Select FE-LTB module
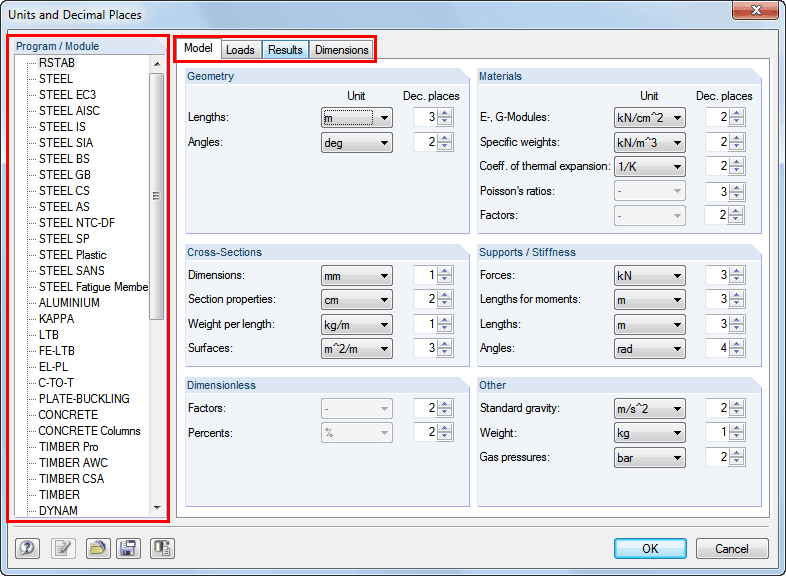 click(57, 351)
